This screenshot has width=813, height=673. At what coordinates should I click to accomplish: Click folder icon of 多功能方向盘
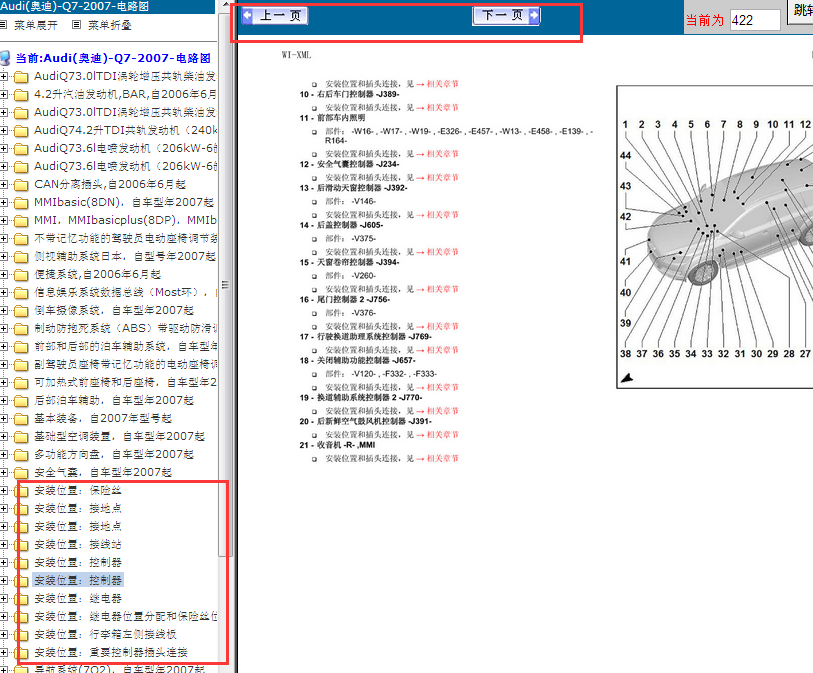tap(21, 455)
